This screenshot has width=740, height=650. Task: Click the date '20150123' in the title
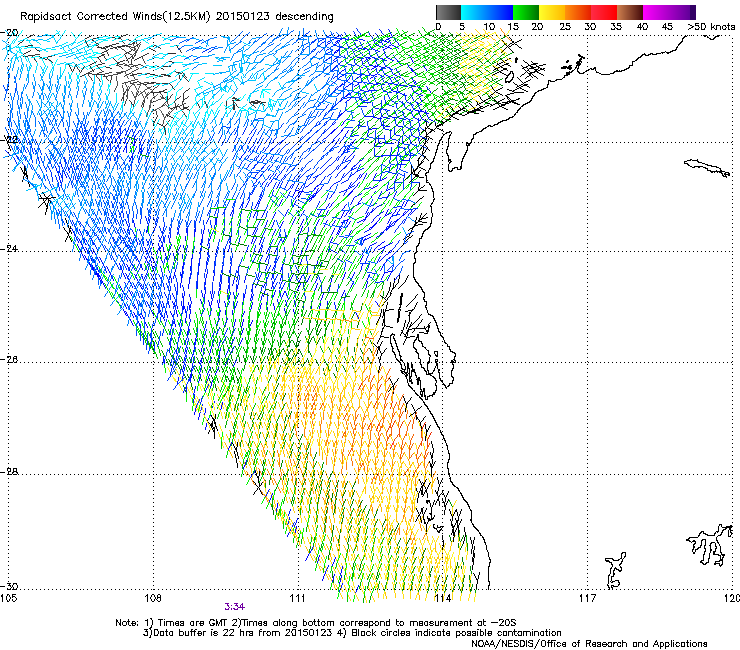tap(243, 17)
